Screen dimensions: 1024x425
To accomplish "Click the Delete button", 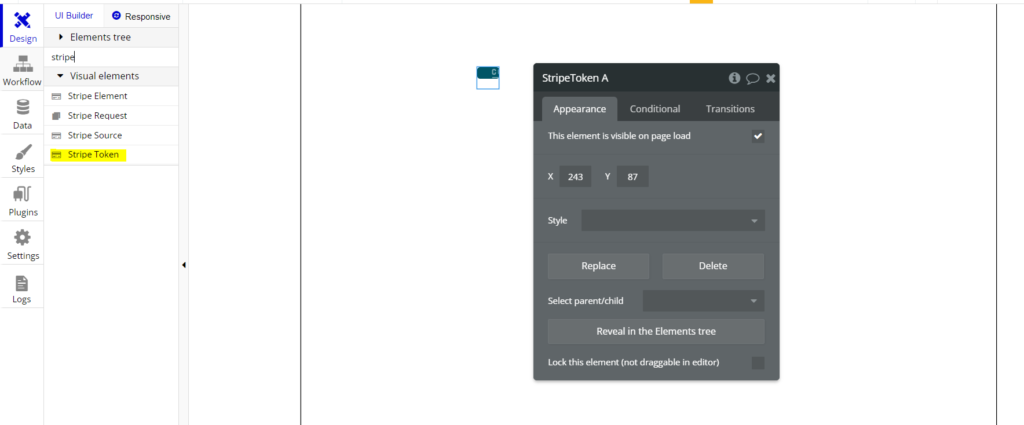I will pyautogui.click(x=712, y=266).
